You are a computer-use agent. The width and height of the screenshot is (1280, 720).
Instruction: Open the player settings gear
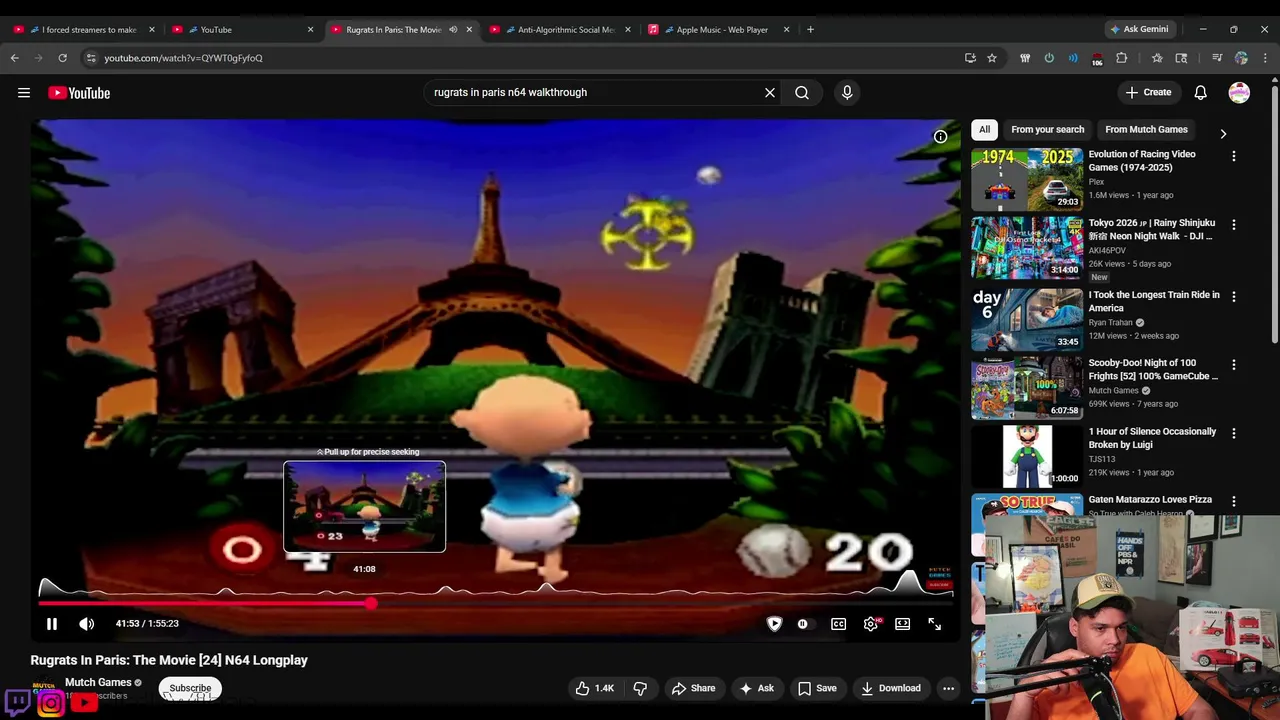tap(871, 624)
